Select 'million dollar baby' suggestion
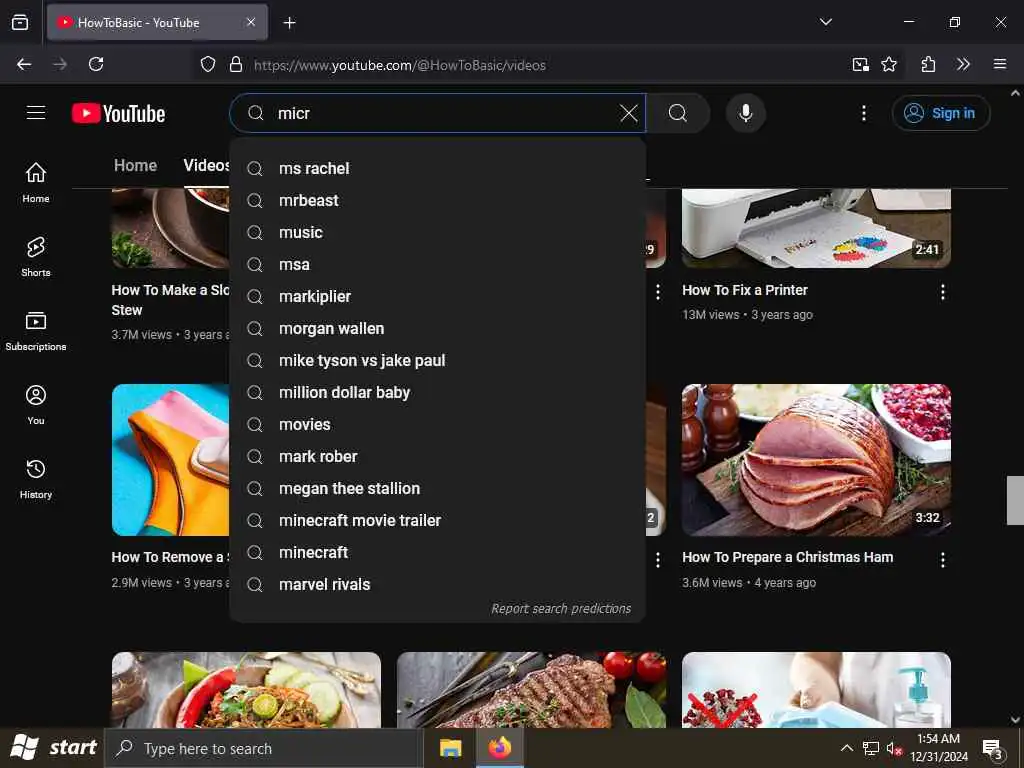Image resolution: width=1024 pixels, height=768 pixels. tap(438, 392)
